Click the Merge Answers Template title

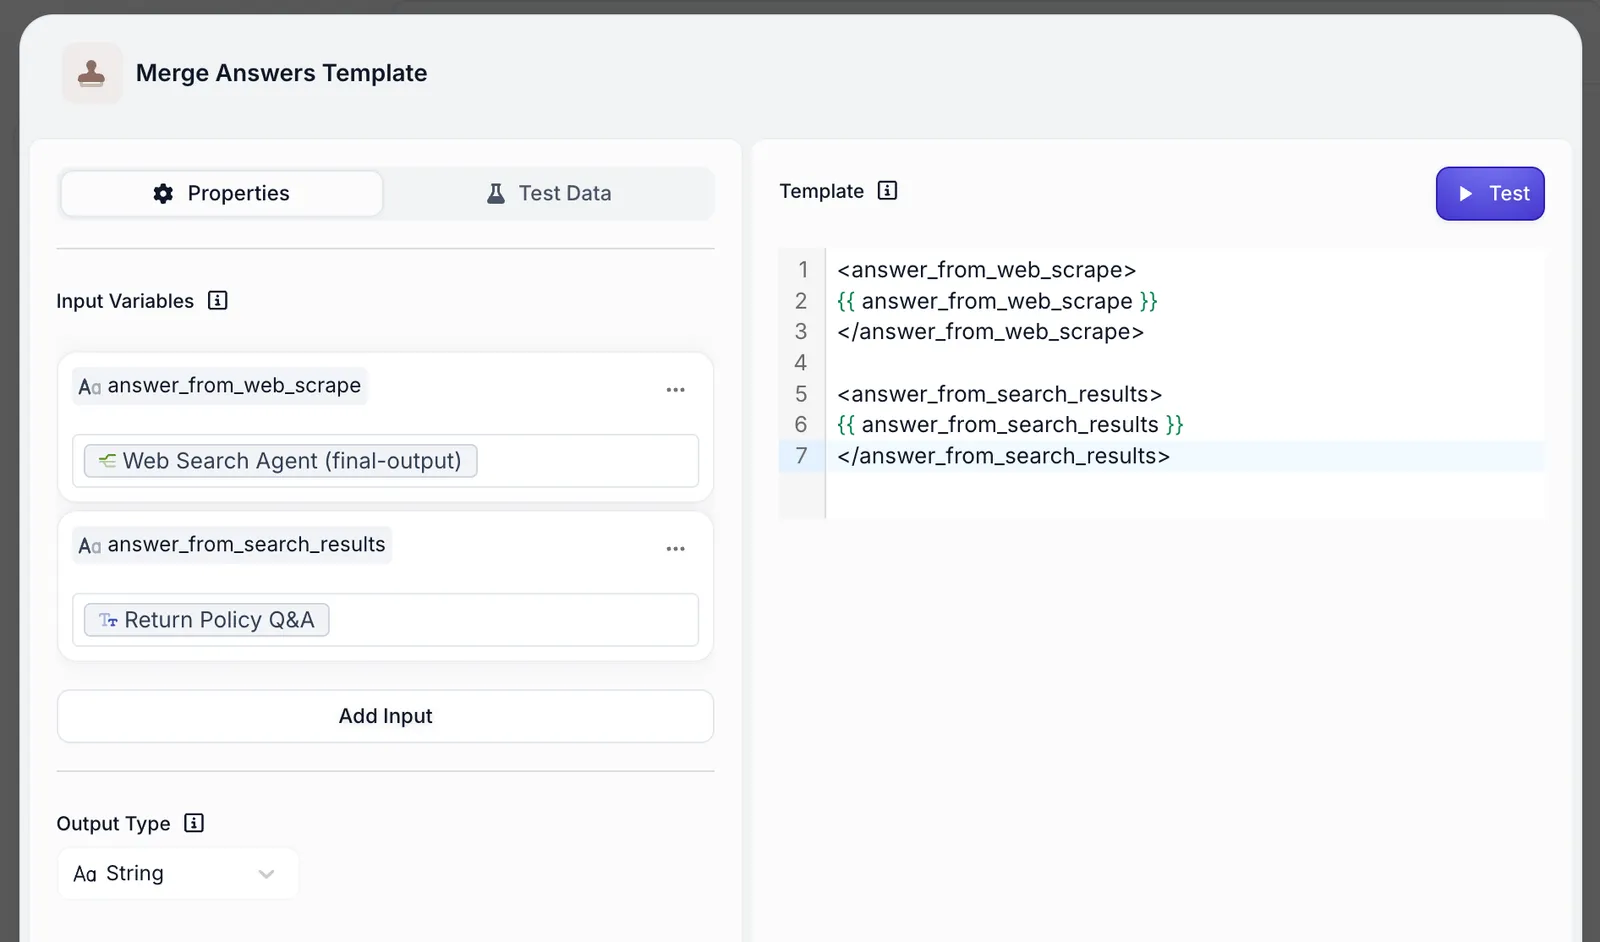tap(281, 73)
